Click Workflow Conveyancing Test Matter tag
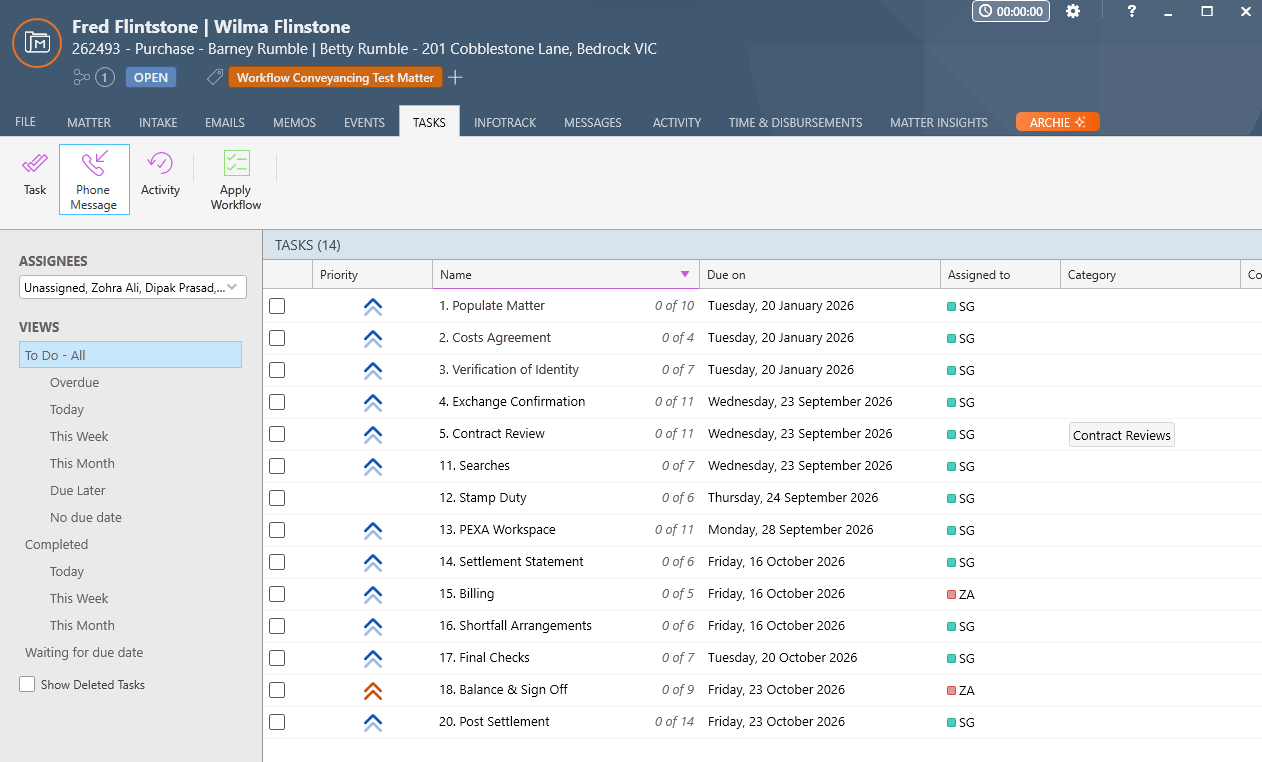 pyautogui.click(x=335, y=77)
